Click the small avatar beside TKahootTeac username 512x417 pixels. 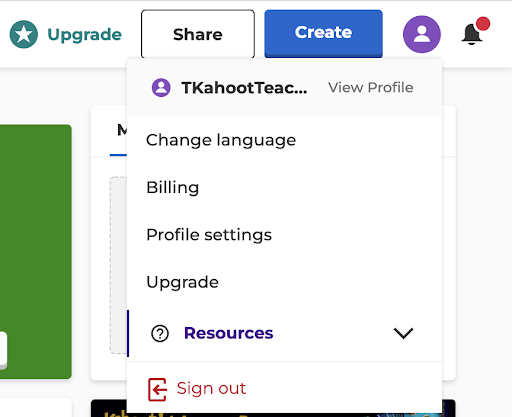[161, 88]
